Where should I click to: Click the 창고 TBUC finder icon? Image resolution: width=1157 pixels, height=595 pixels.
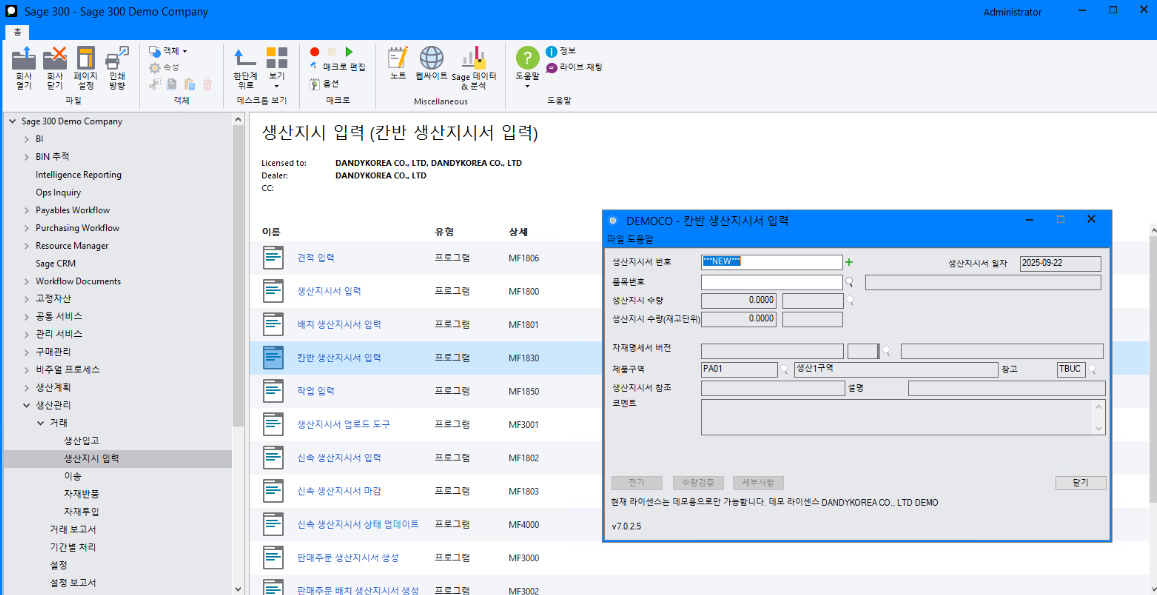pos(1094,370)
